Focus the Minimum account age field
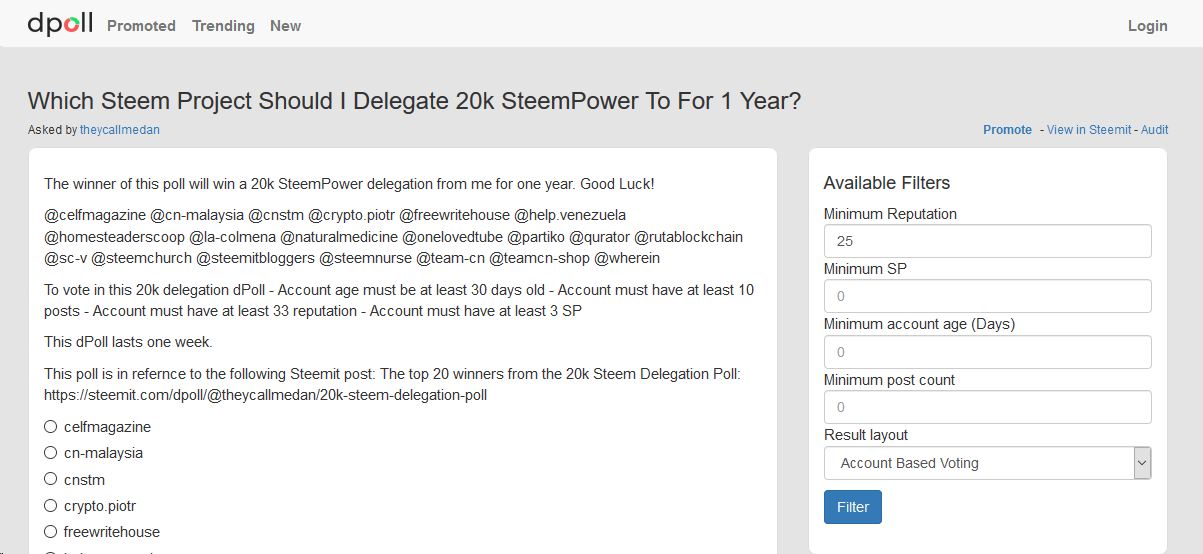 coord(987,352)
